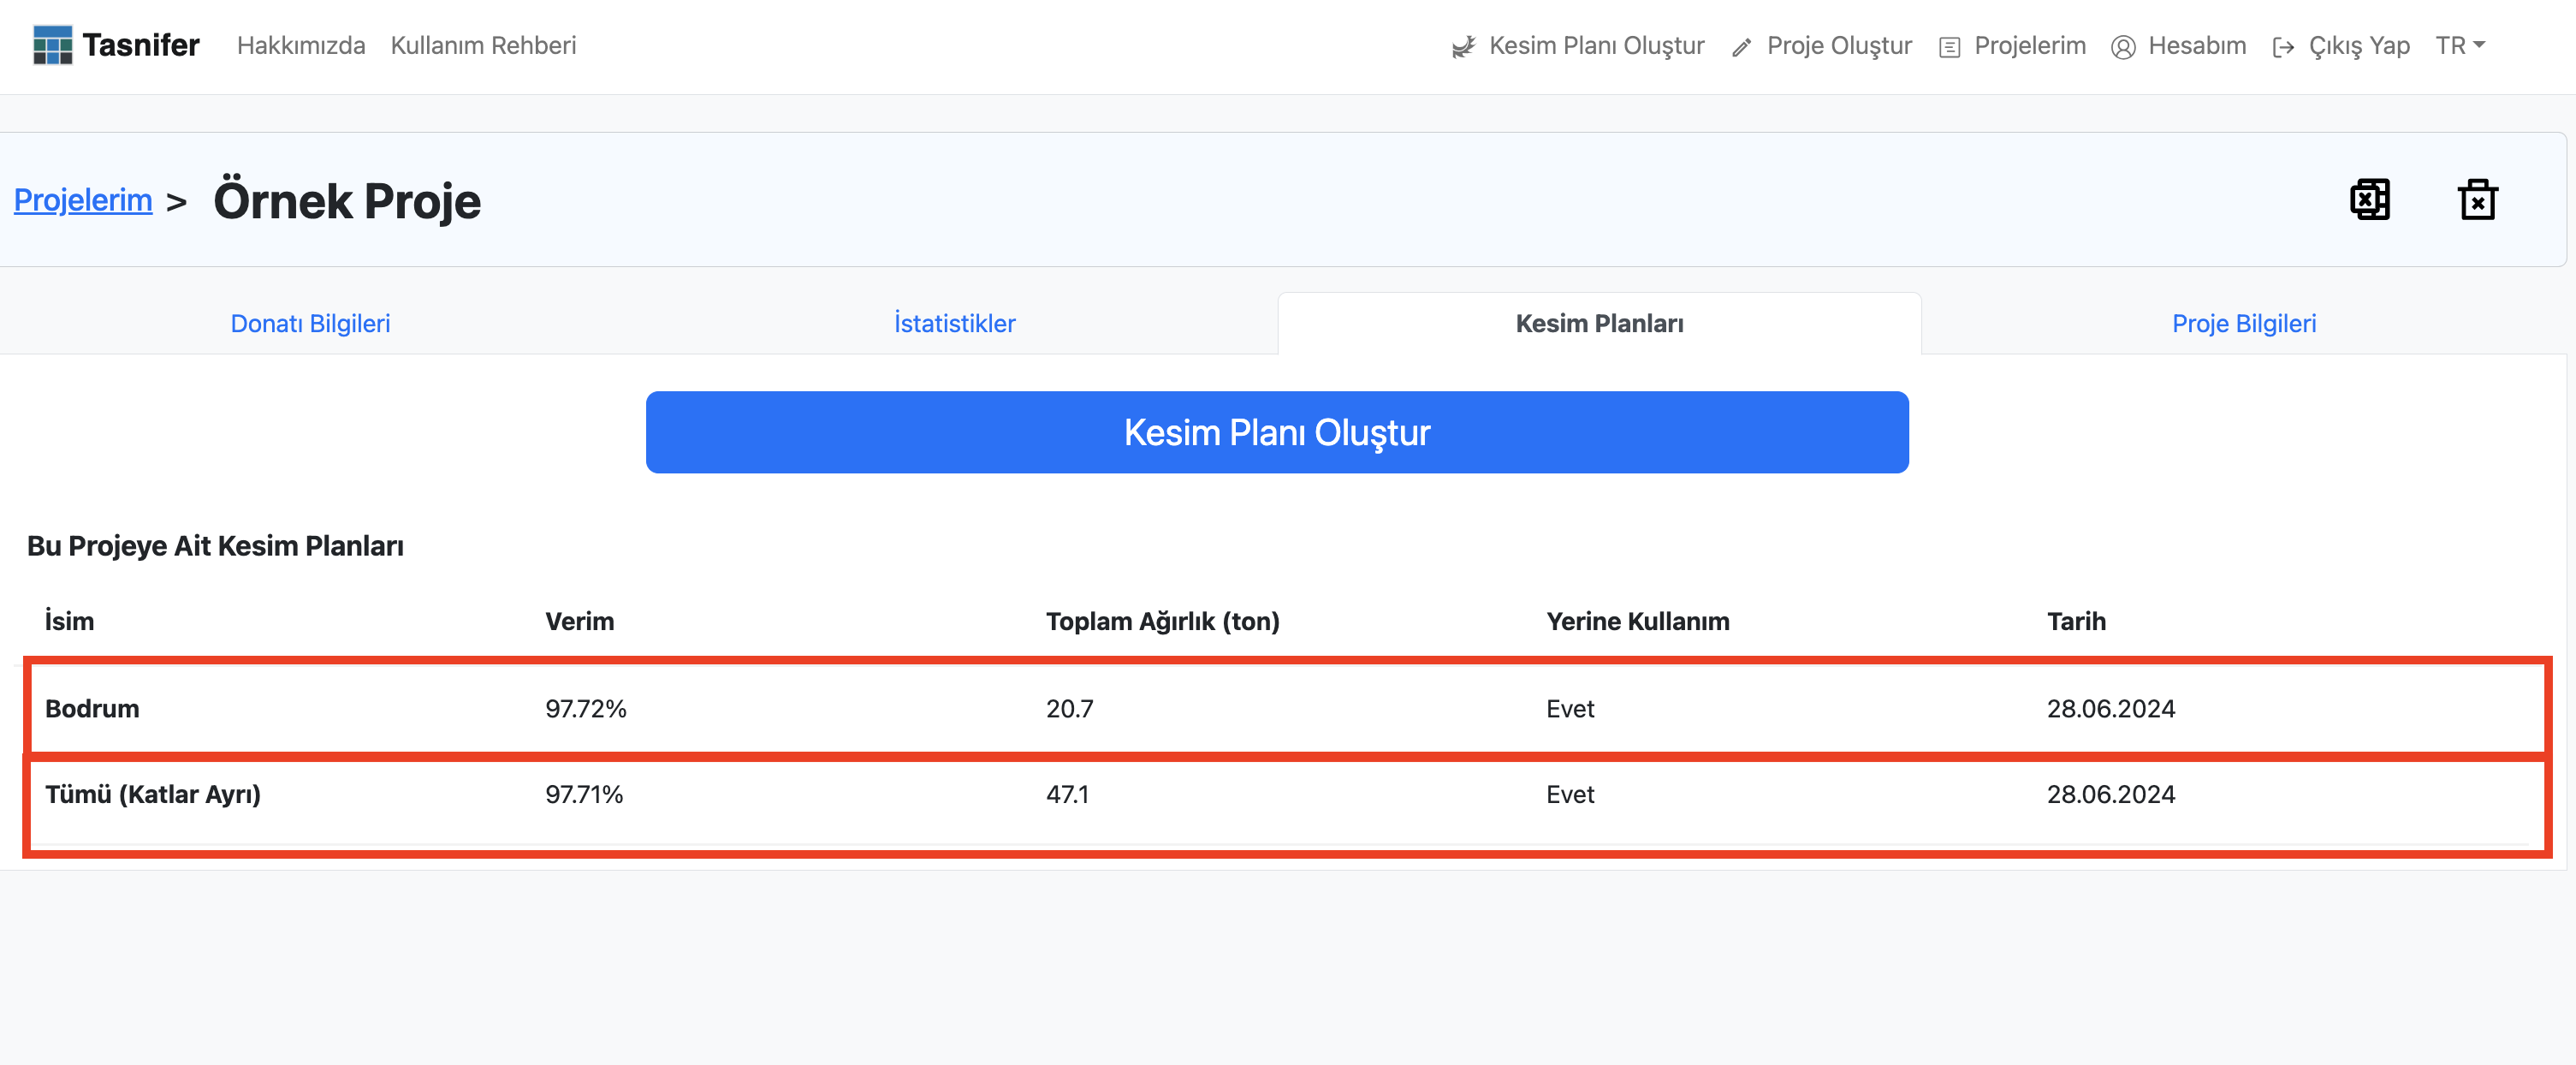The width and height of the screenshot is (2576, 1065).
Task: Delete project trash icon
Action: (2477, 200)
